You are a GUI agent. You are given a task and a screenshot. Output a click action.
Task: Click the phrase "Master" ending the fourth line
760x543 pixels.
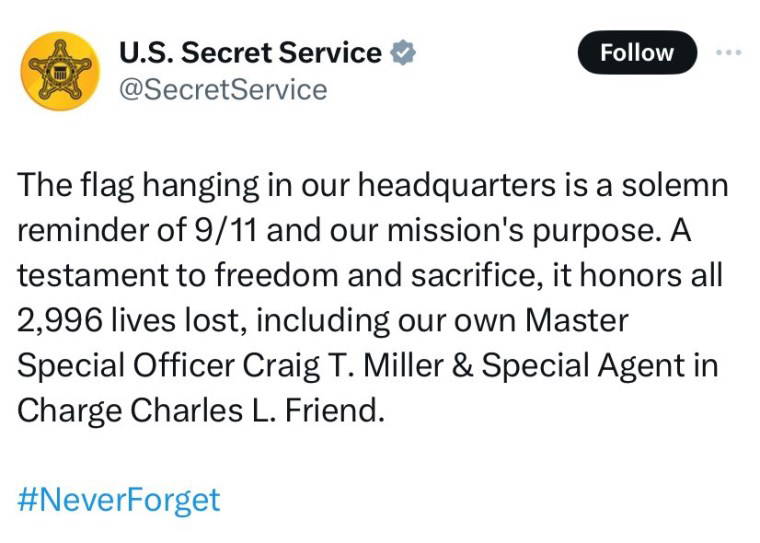pyautogui.click(x=578, y=322)
